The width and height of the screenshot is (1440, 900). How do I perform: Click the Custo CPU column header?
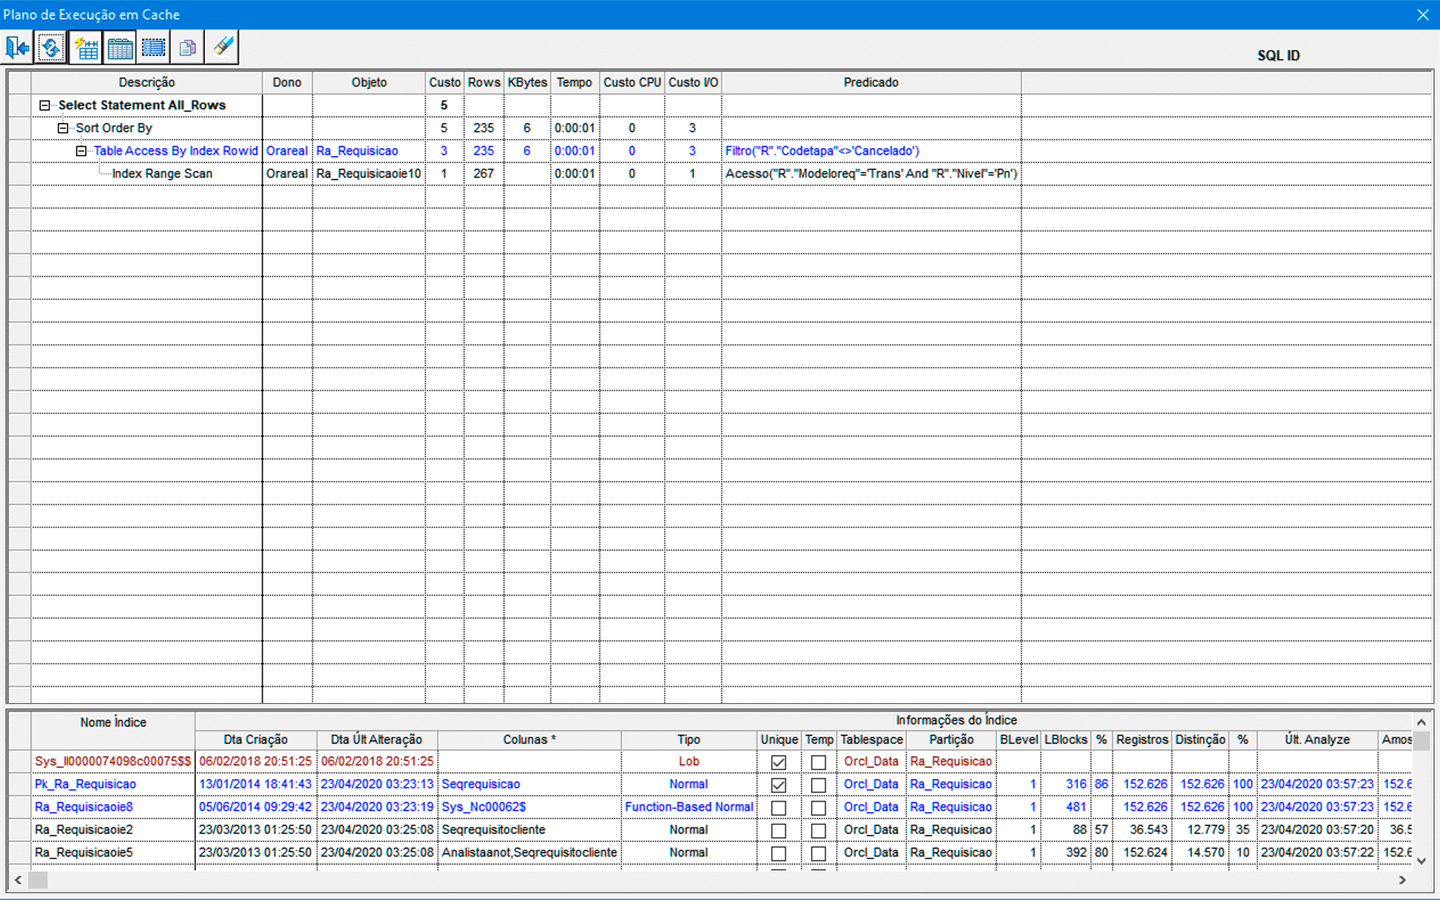tap(632, 82)
